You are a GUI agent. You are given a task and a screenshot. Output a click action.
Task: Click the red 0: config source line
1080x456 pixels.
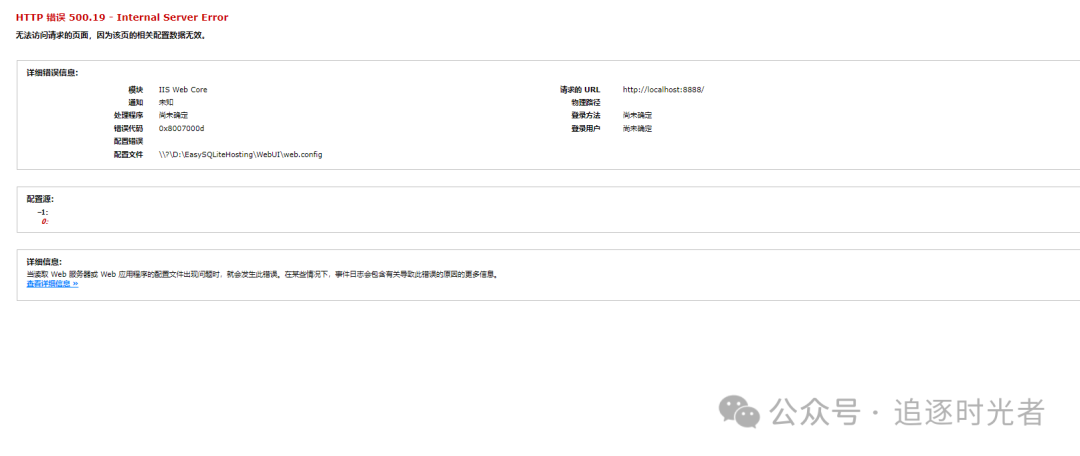[44, 222]
